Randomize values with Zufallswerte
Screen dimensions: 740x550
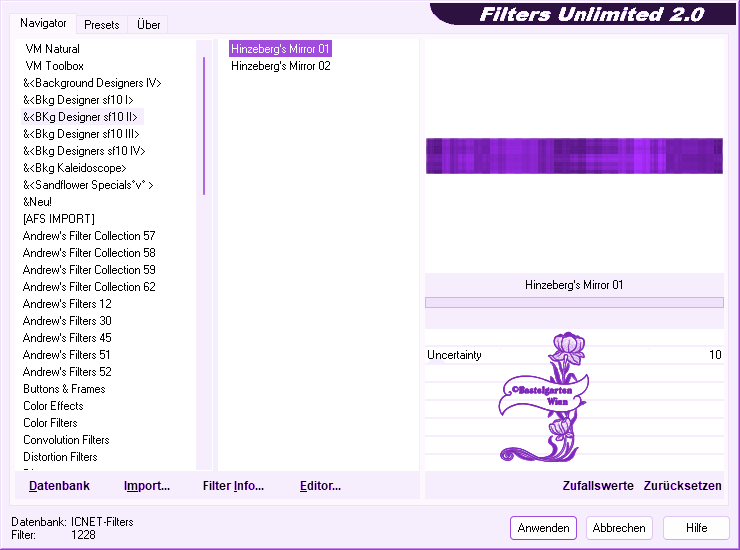point(598,486)
